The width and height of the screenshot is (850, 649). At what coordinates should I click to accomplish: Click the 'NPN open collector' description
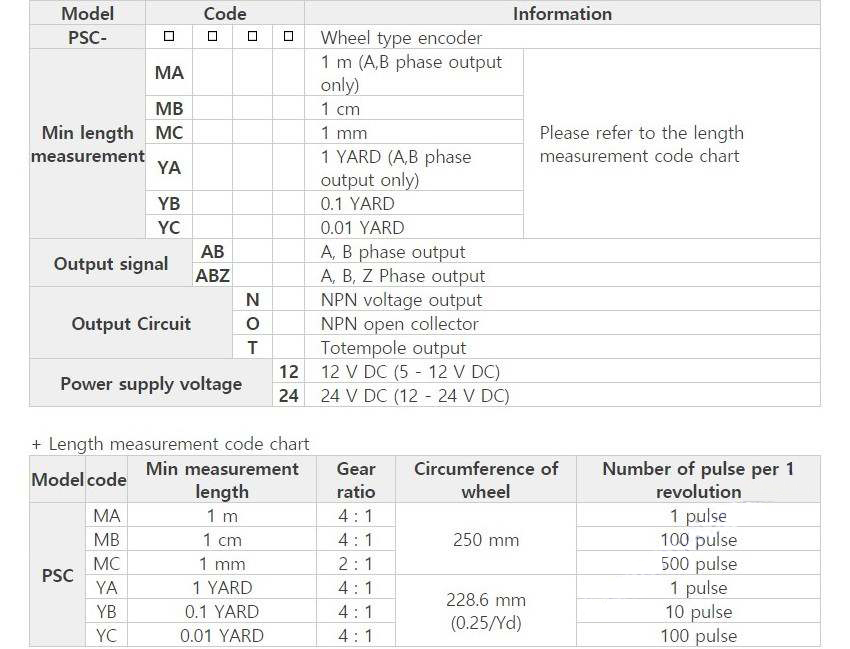[x=399, y=324]
